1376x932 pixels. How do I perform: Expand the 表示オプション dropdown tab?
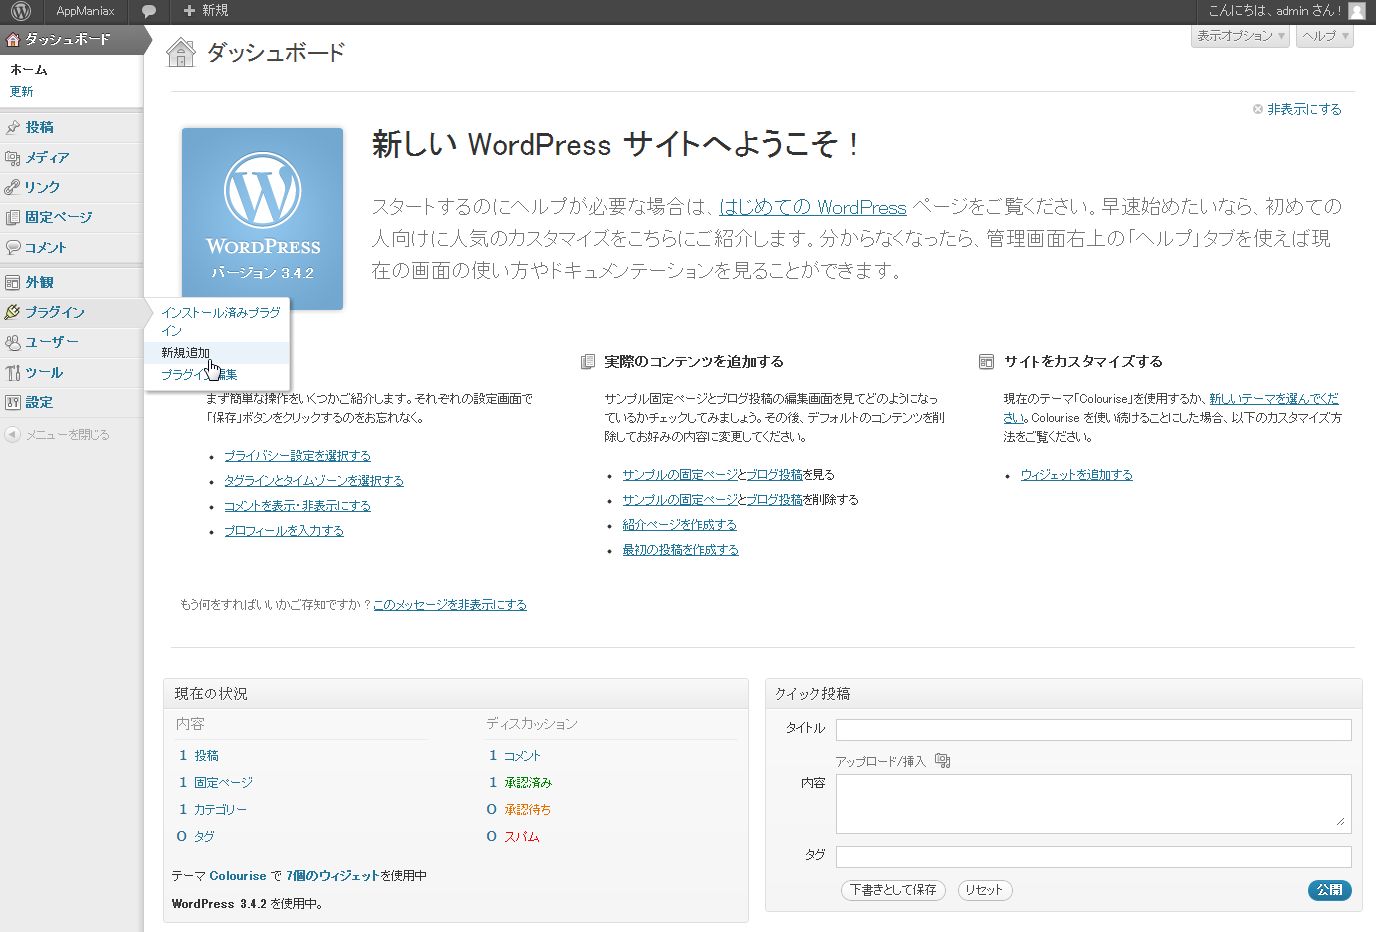pos(1240,36)
